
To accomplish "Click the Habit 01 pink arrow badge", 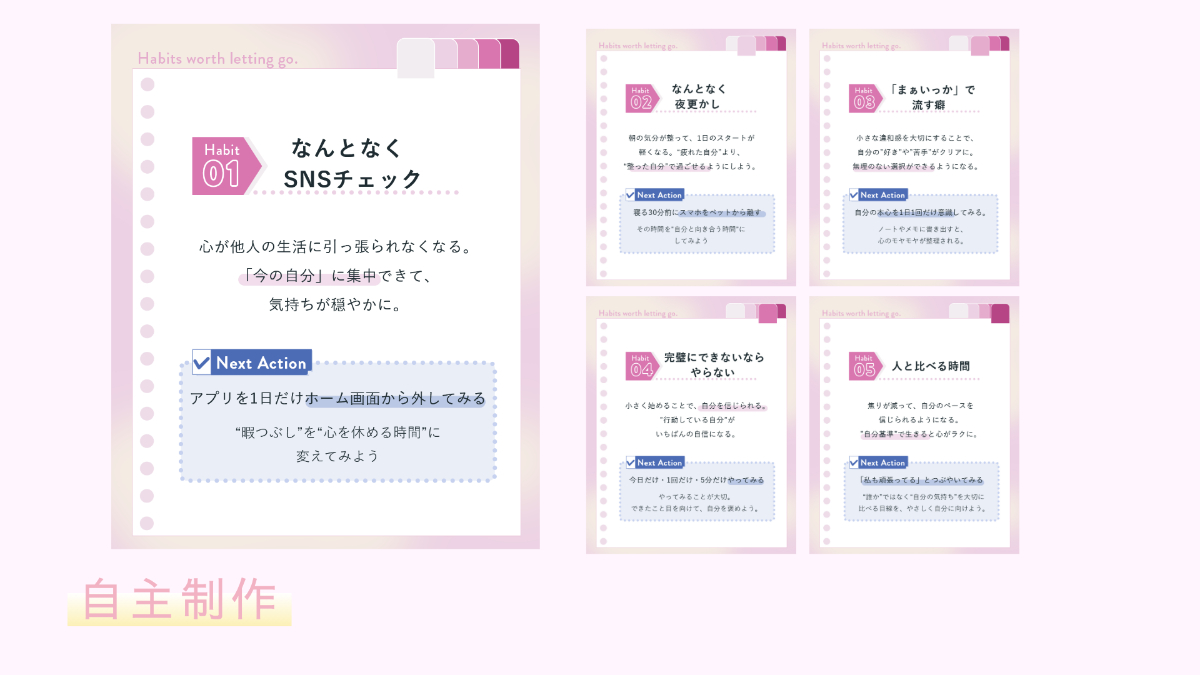I will point(226,166).
